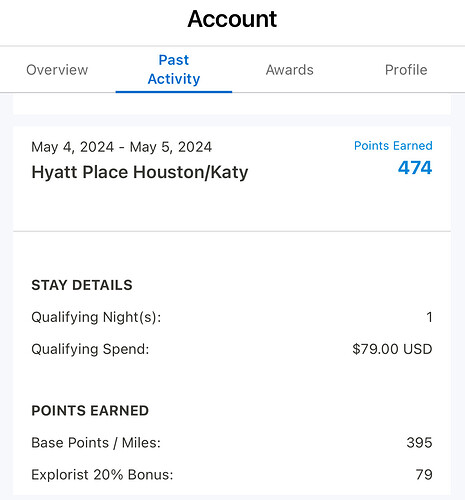Click the STAY DETAILS heading
The width and height of the screenshot is (465, 500).
[x=82, y=285]
